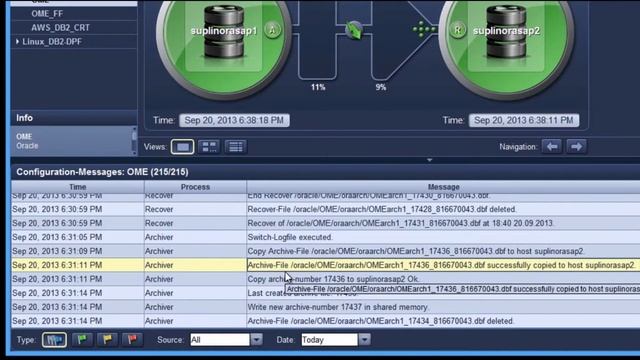
Task: Sort by the Time column header
Action: [x=78, y=187]
